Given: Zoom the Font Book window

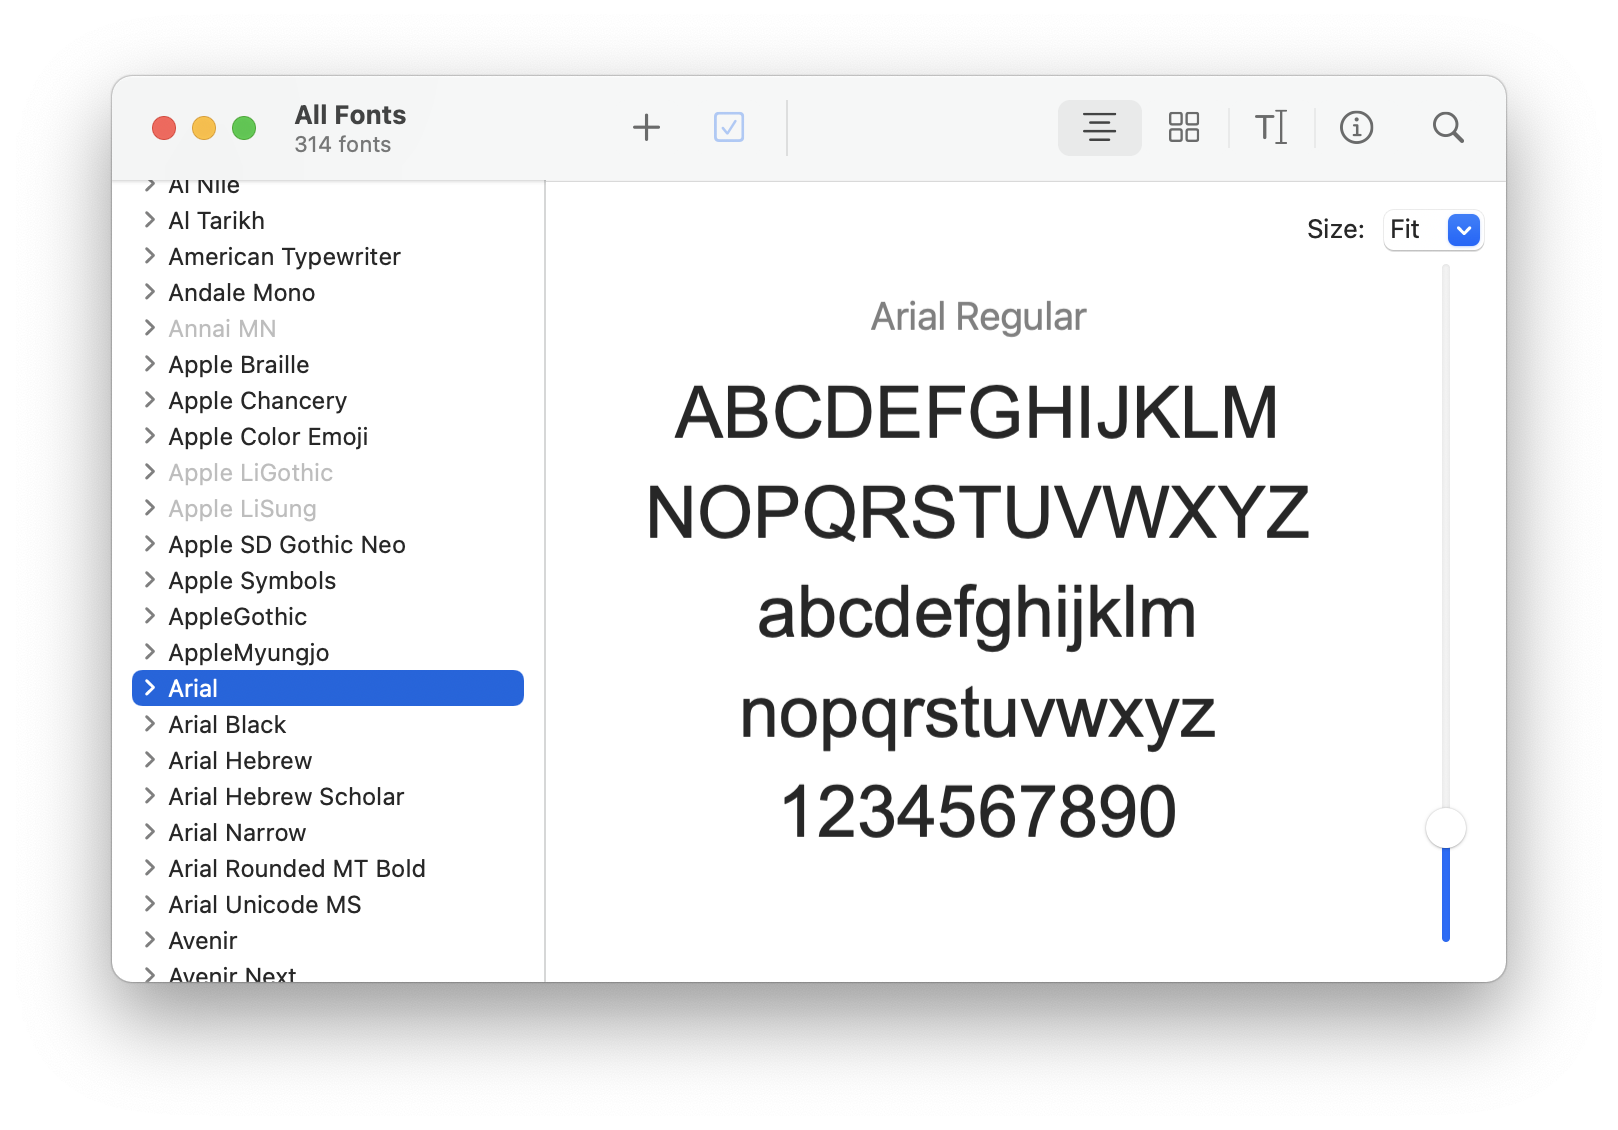Looking at the screenshot, I should pyautogui.click(x=244, y=128).
